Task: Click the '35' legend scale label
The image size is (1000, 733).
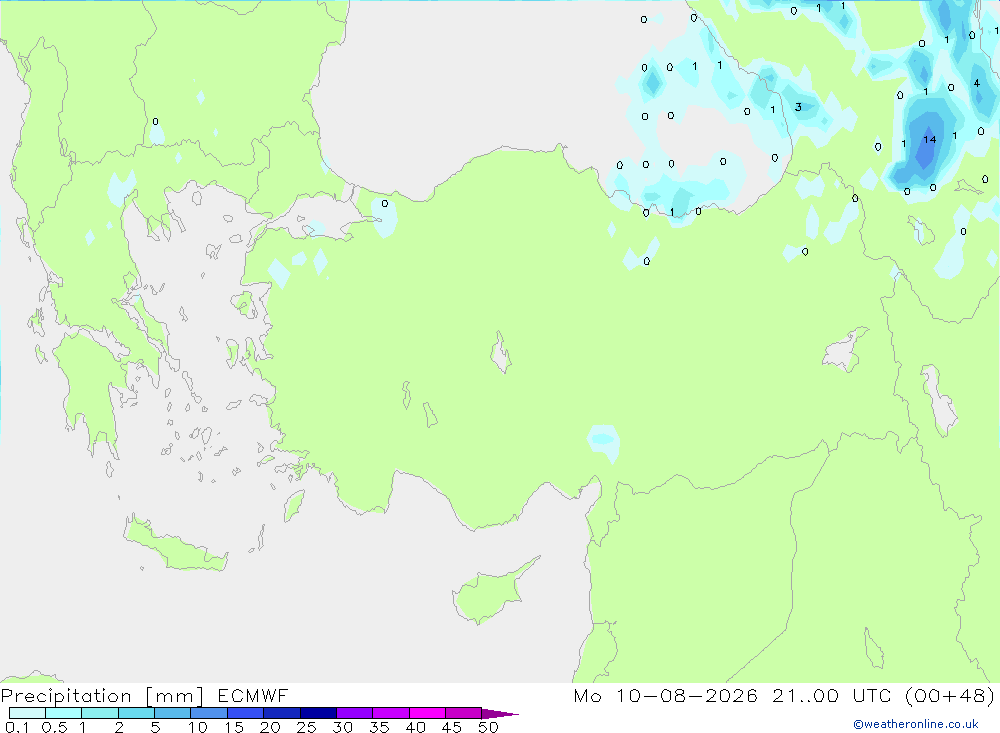Action: coord(379,727)
